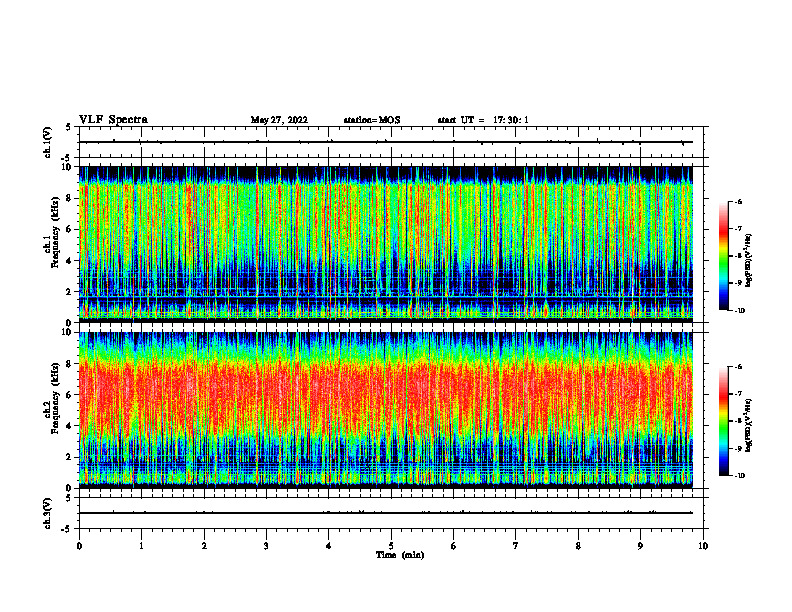
Task: Click time-axis tick label "3"
Action: 266,546
